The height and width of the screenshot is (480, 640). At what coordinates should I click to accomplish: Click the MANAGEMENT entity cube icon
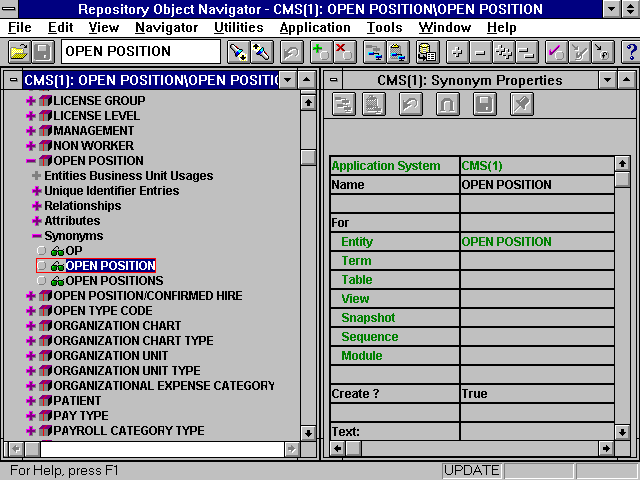(45, 130)
